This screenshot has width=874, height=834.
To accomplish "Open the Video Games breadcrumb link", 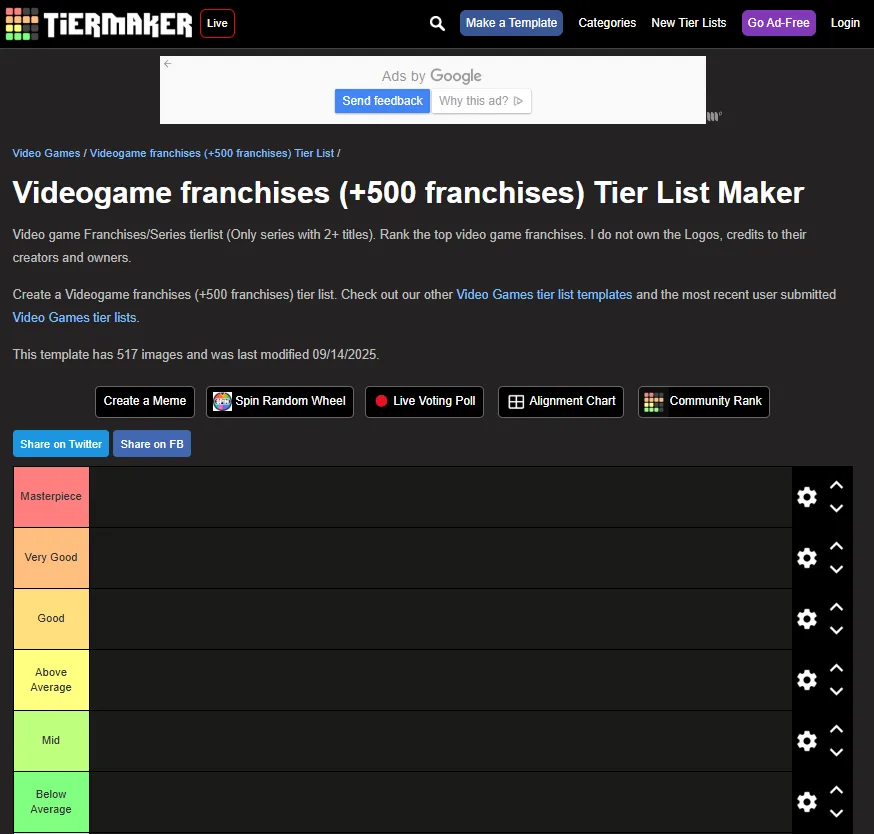I will 46,153.
